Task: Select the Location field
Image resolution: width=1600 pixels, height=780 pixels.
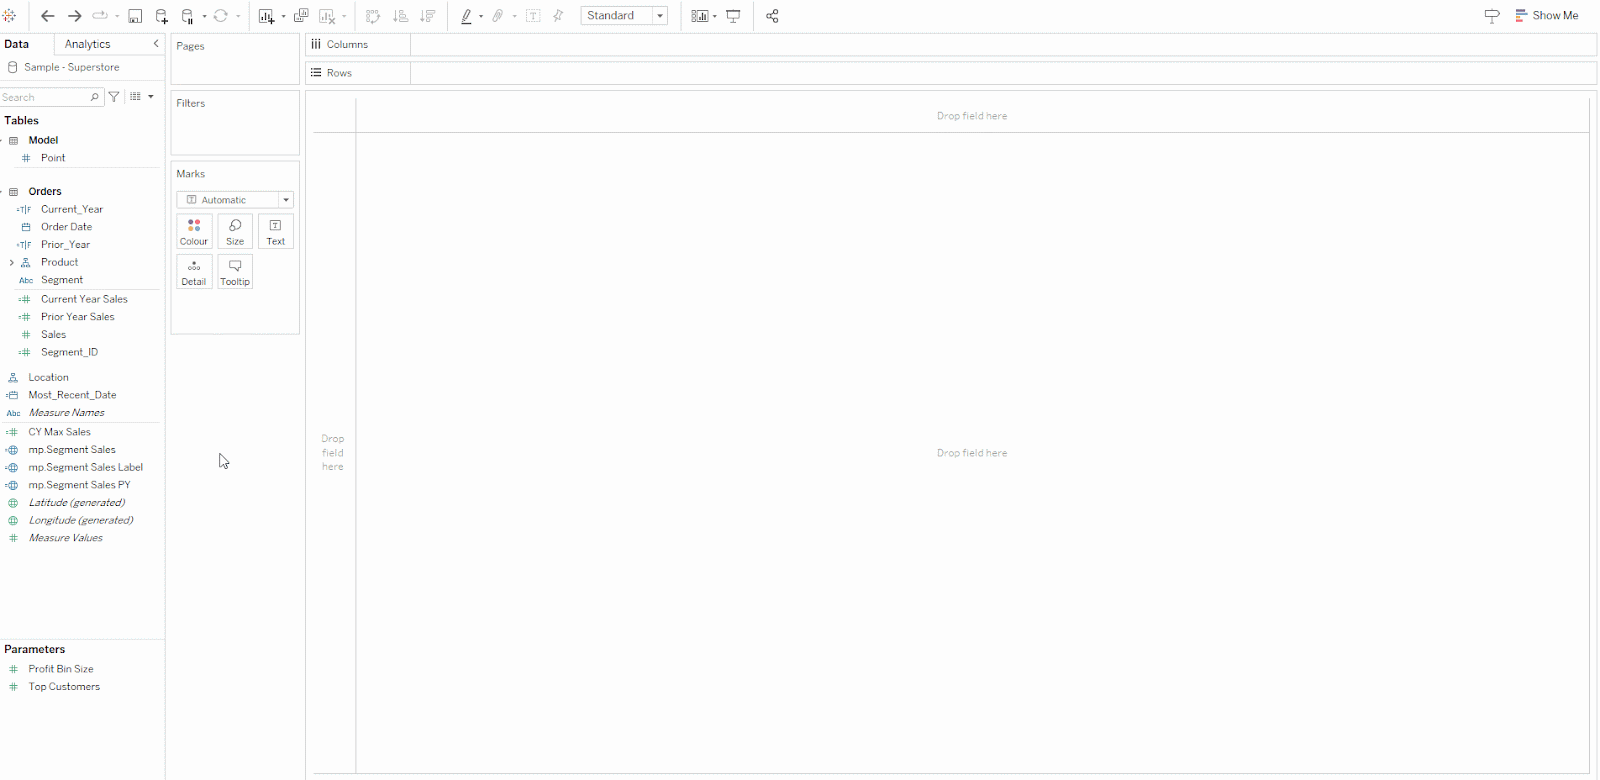Action: pos(48,377)
